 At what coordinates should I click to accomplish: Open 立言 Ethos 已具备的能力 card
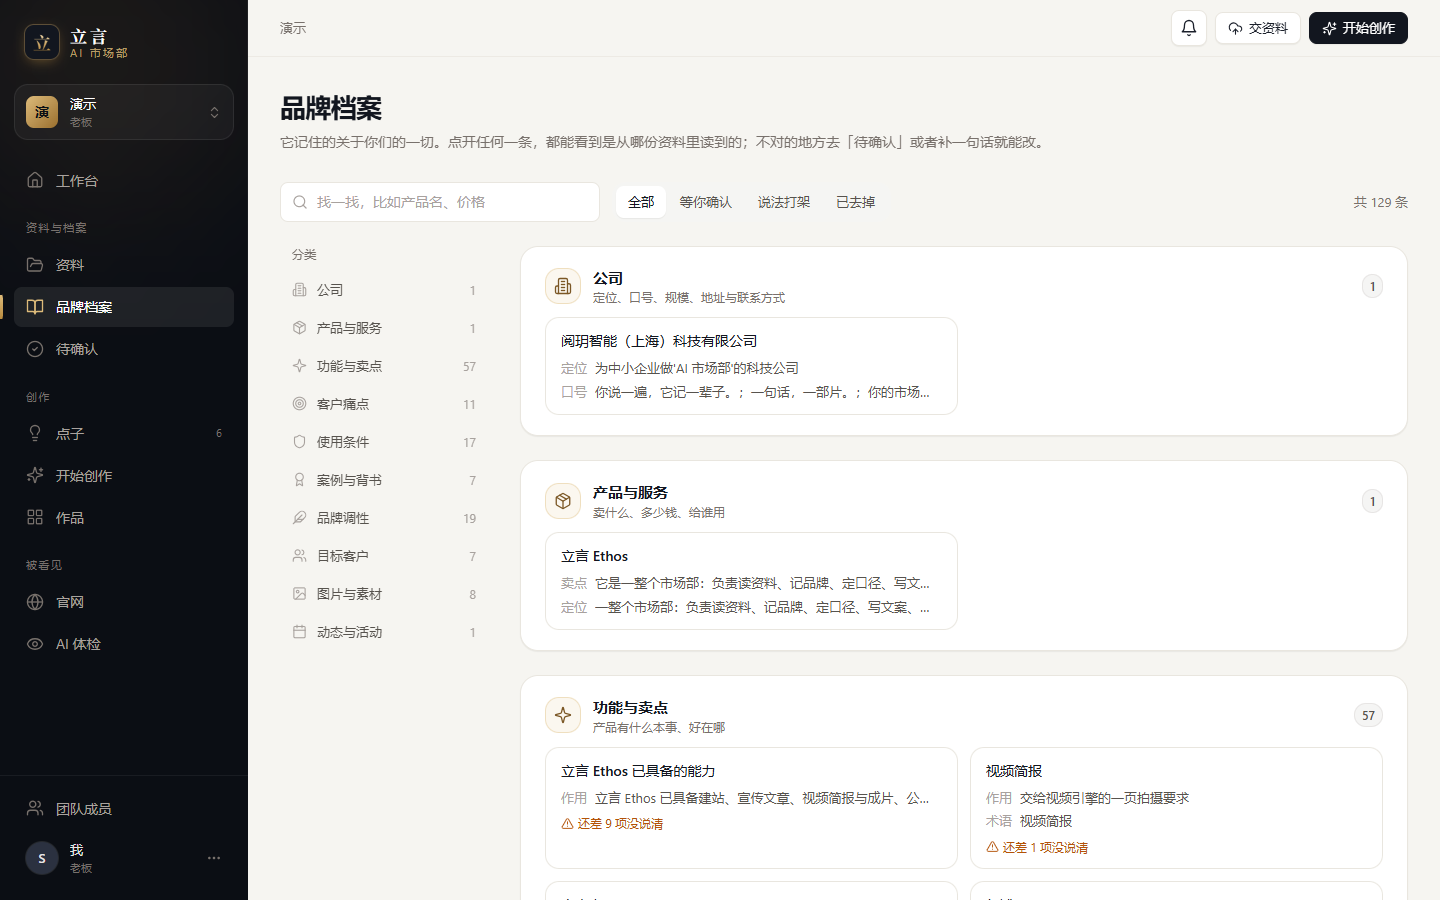(751, 808)
